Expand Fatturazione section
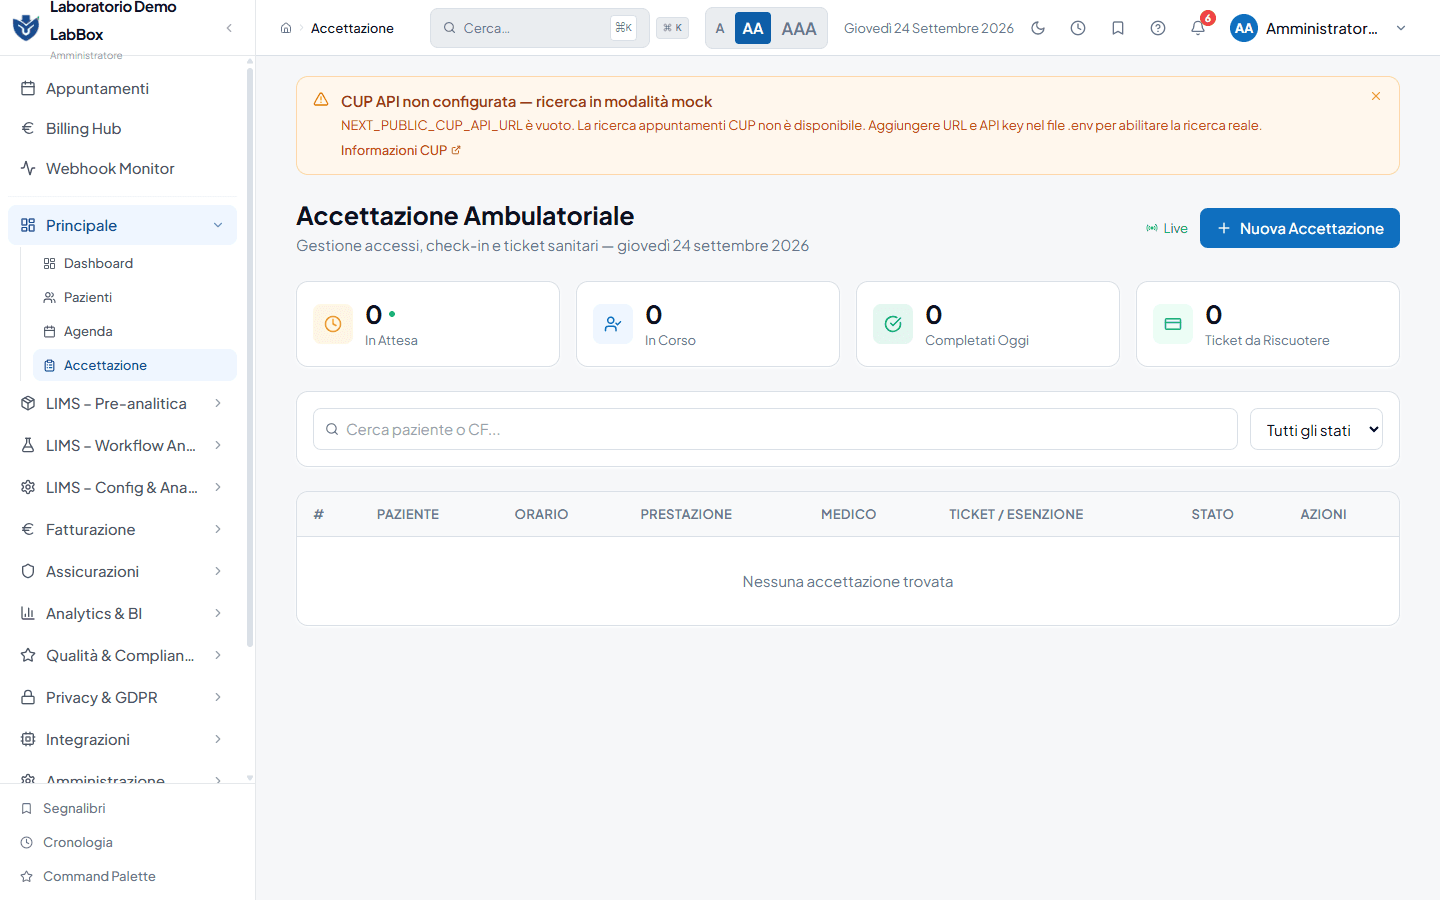The height and width of the screenshot is (900, 1440). 122,529
